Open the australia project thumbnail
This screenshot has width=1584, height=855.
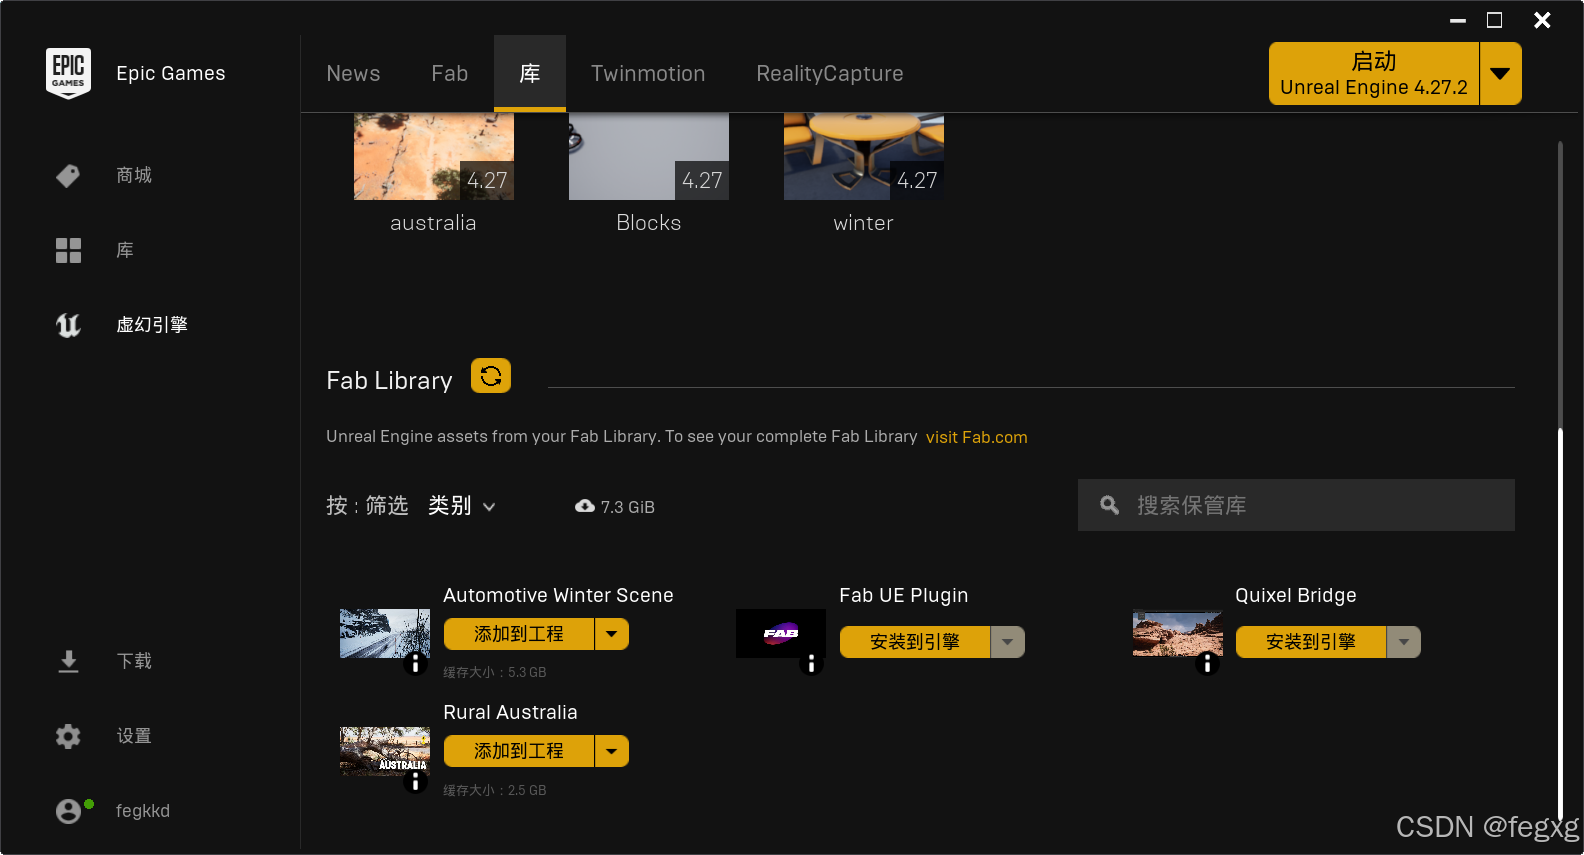[434, 156]
